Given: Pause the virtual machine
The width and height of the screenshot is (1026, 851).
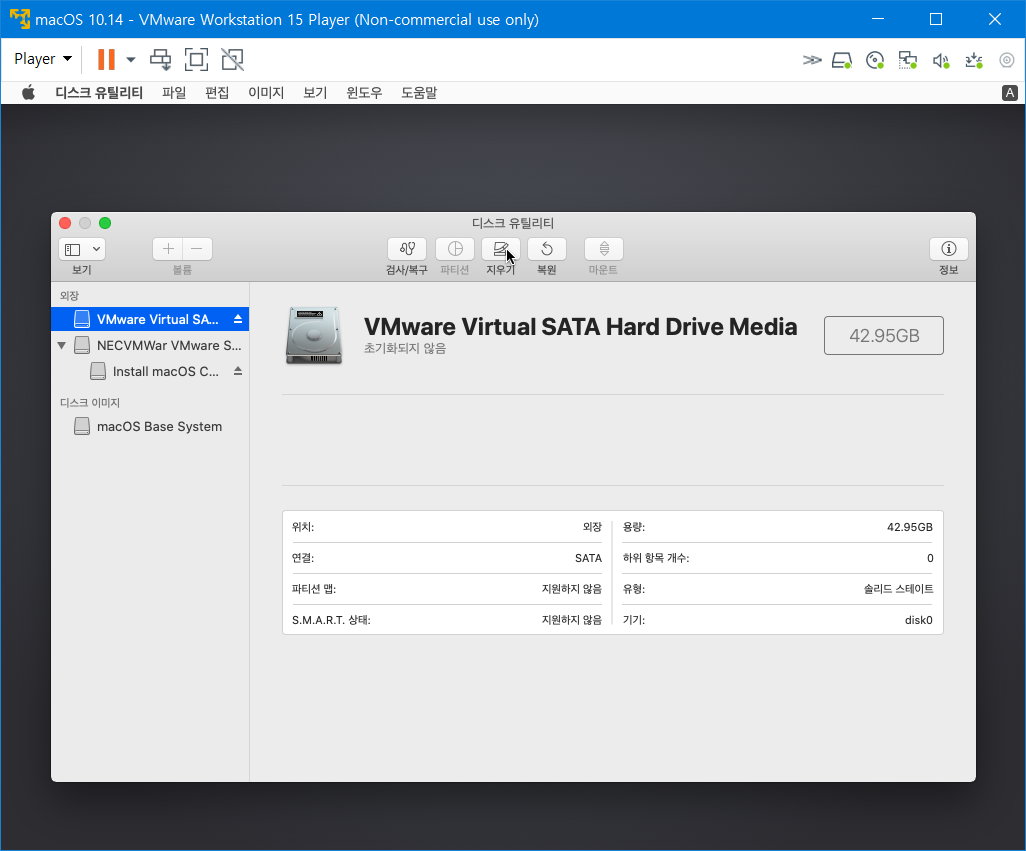Looking at the screenshot, I should (x=106, y=60).
